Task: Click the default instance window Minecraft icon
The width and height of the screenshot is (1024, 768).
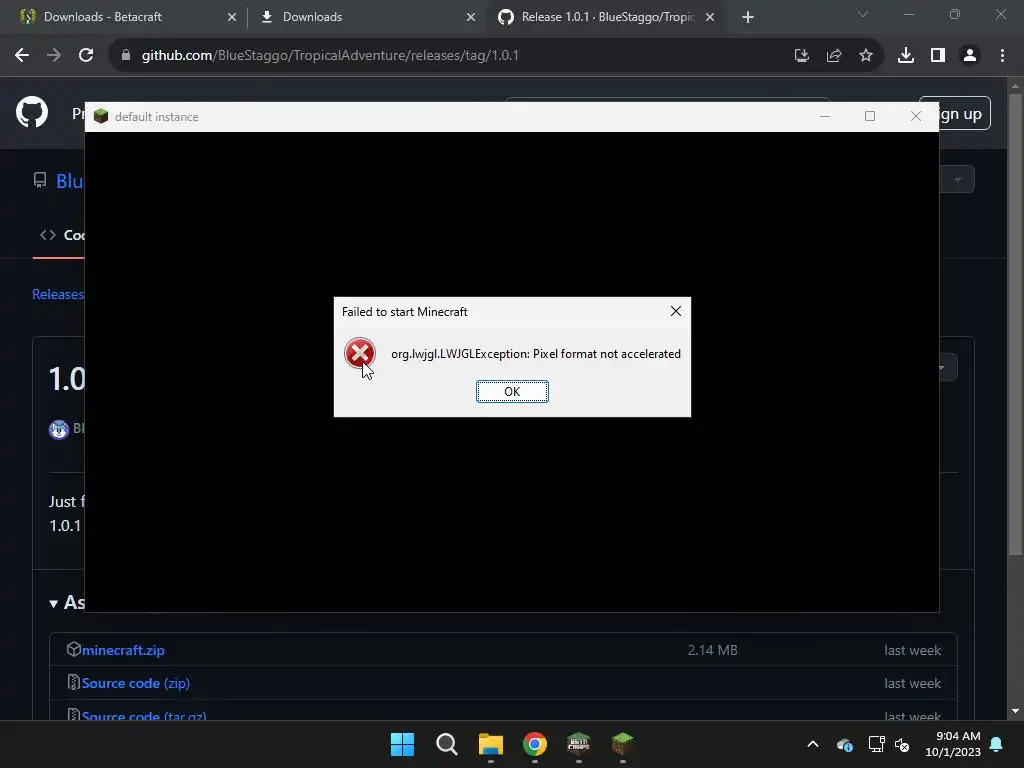Action: point(101,116)
